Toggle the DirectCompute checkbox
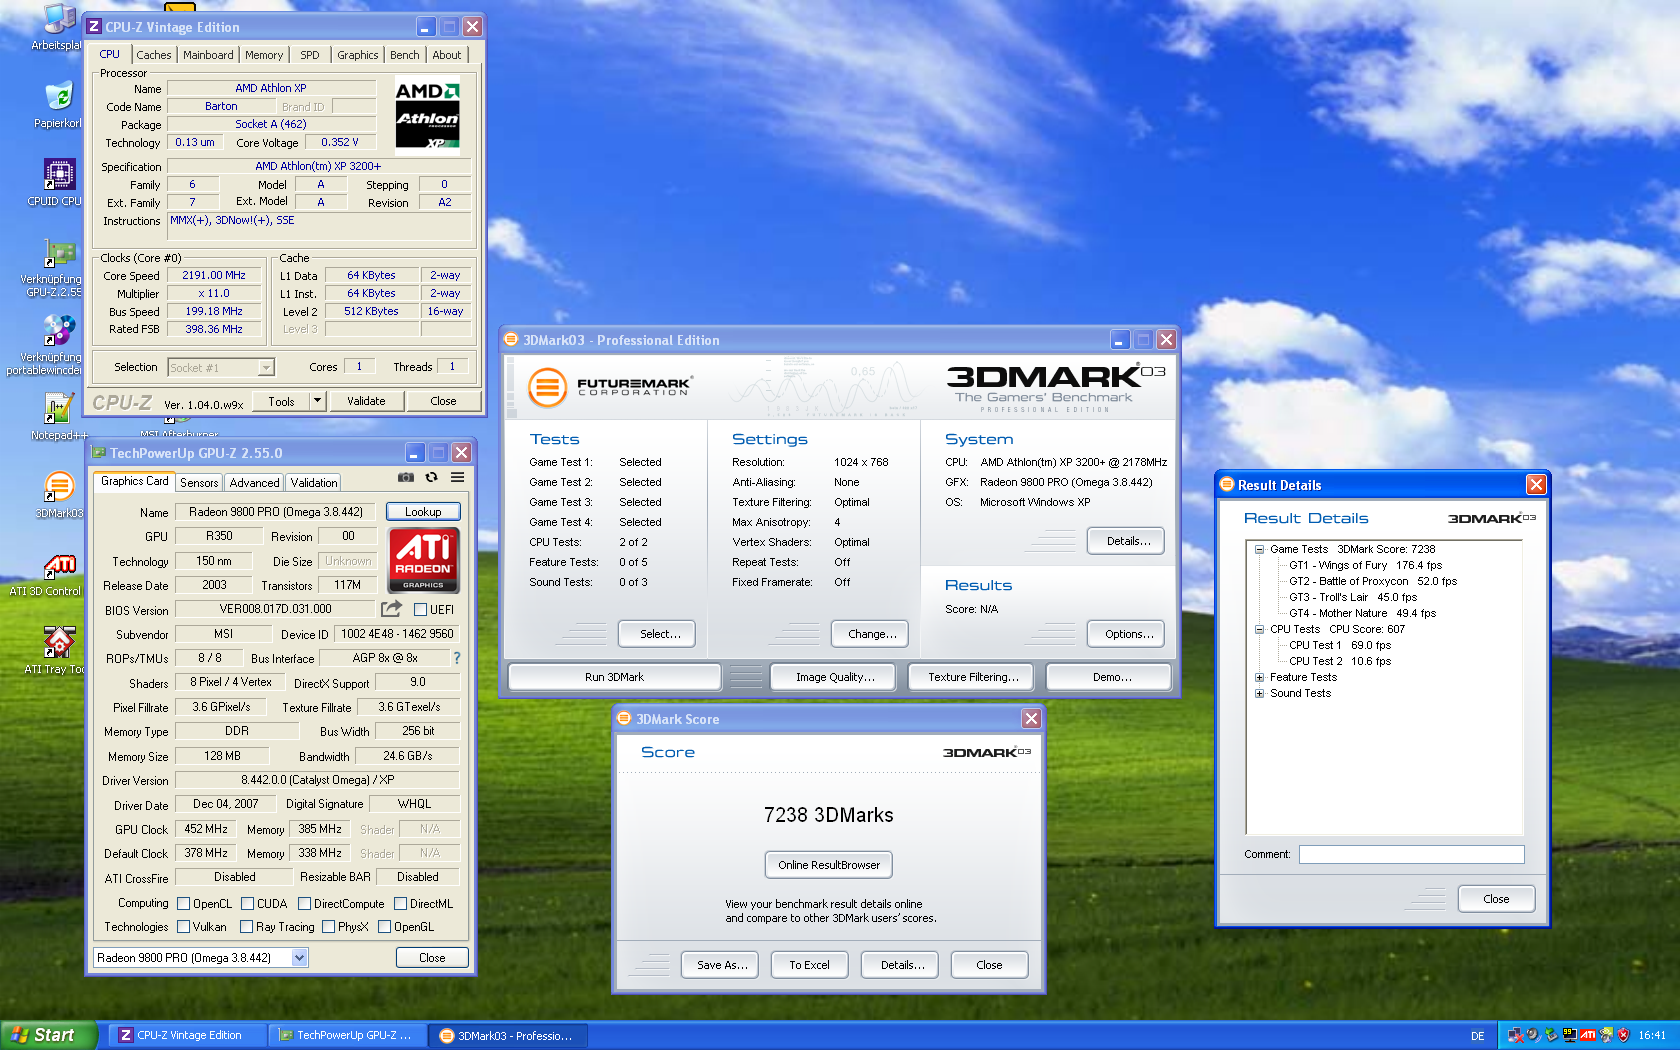1680x1050 pixels. [x=304, y=903]
